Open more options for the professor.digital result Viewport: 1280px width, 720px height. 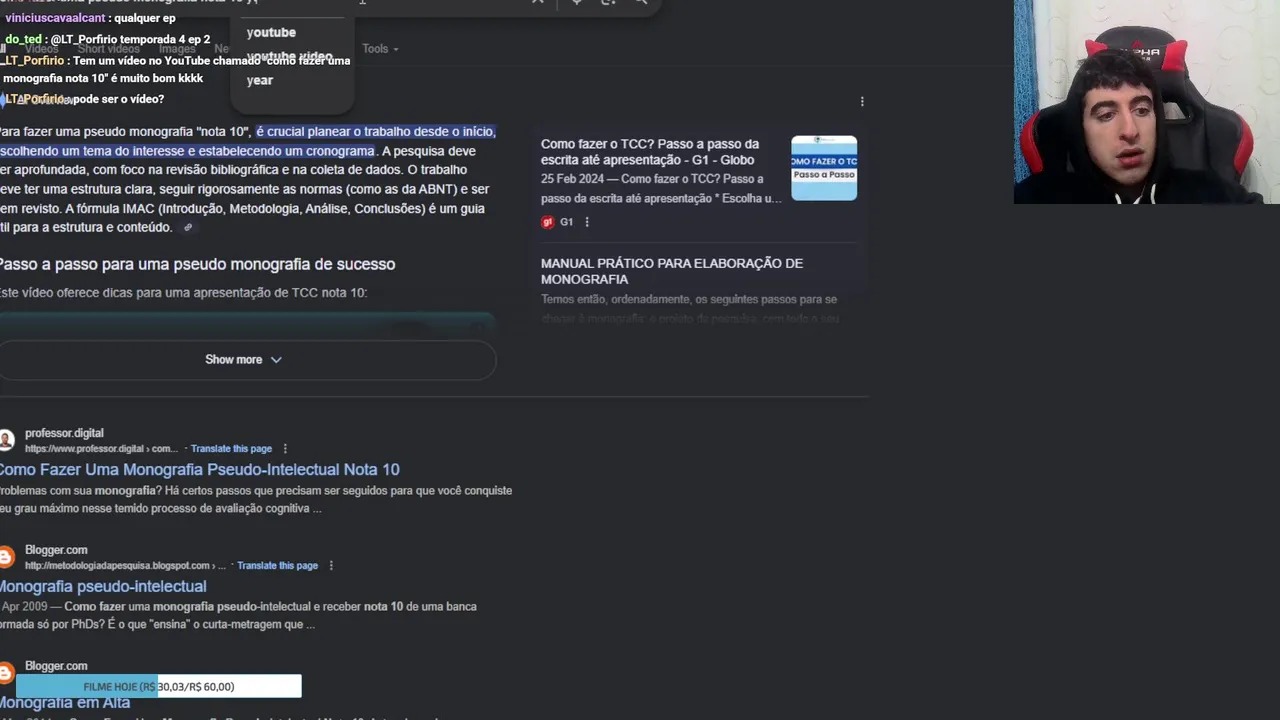pyautogui.click(x=285, y=449)
